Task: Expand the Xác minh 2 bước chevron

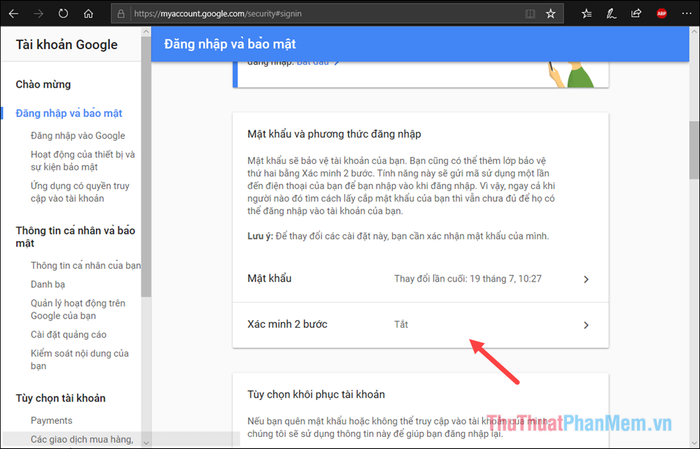Action: [x=586, y=325]
